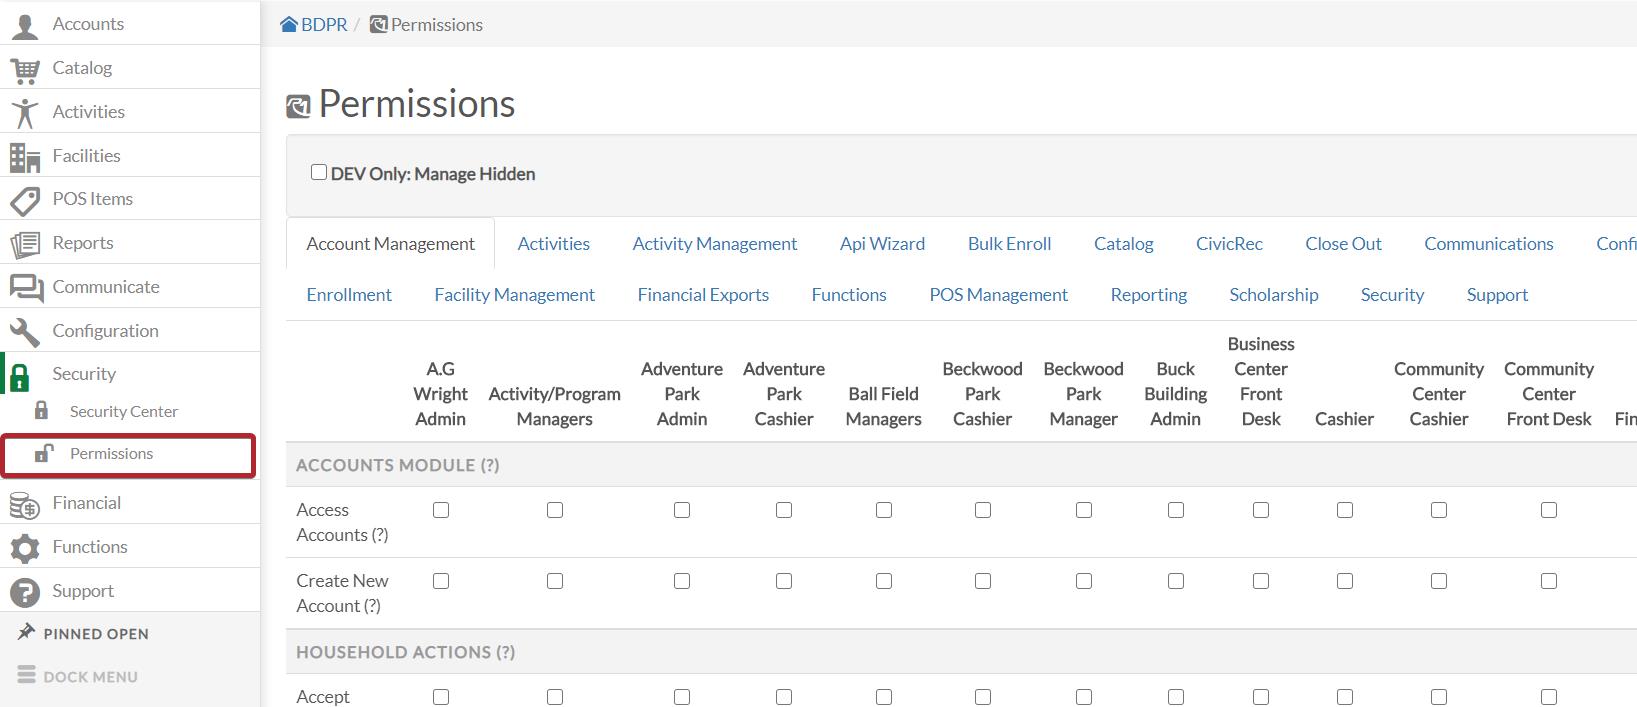
Task: Click the Community Center Front Desk column header
Action: (1549, 394)
